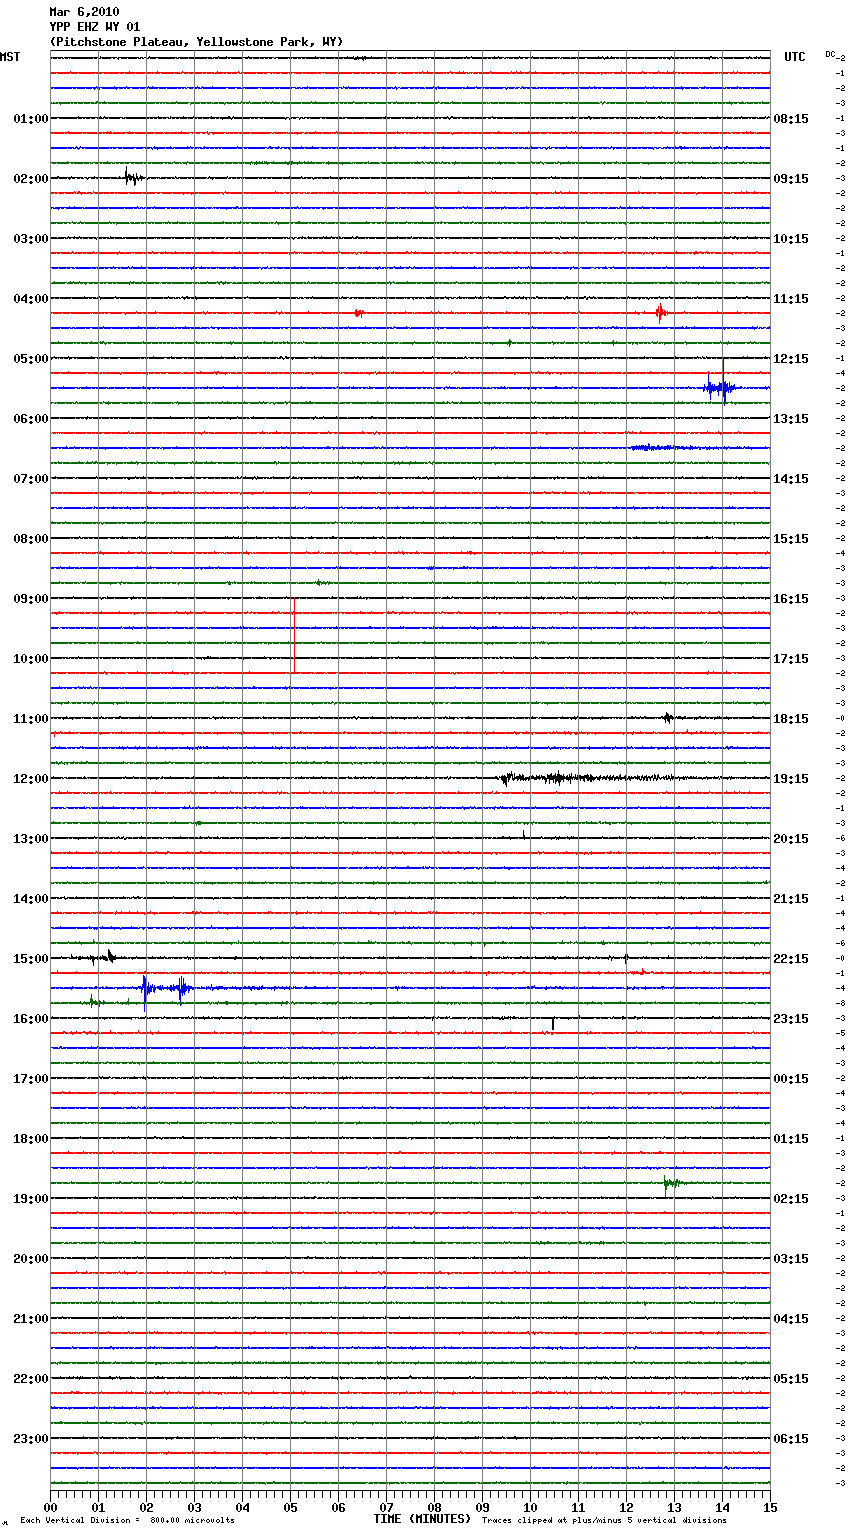Select the black event on the 11:00 trace
This screenshot has height=1534, width=850.
pos(667,717)
